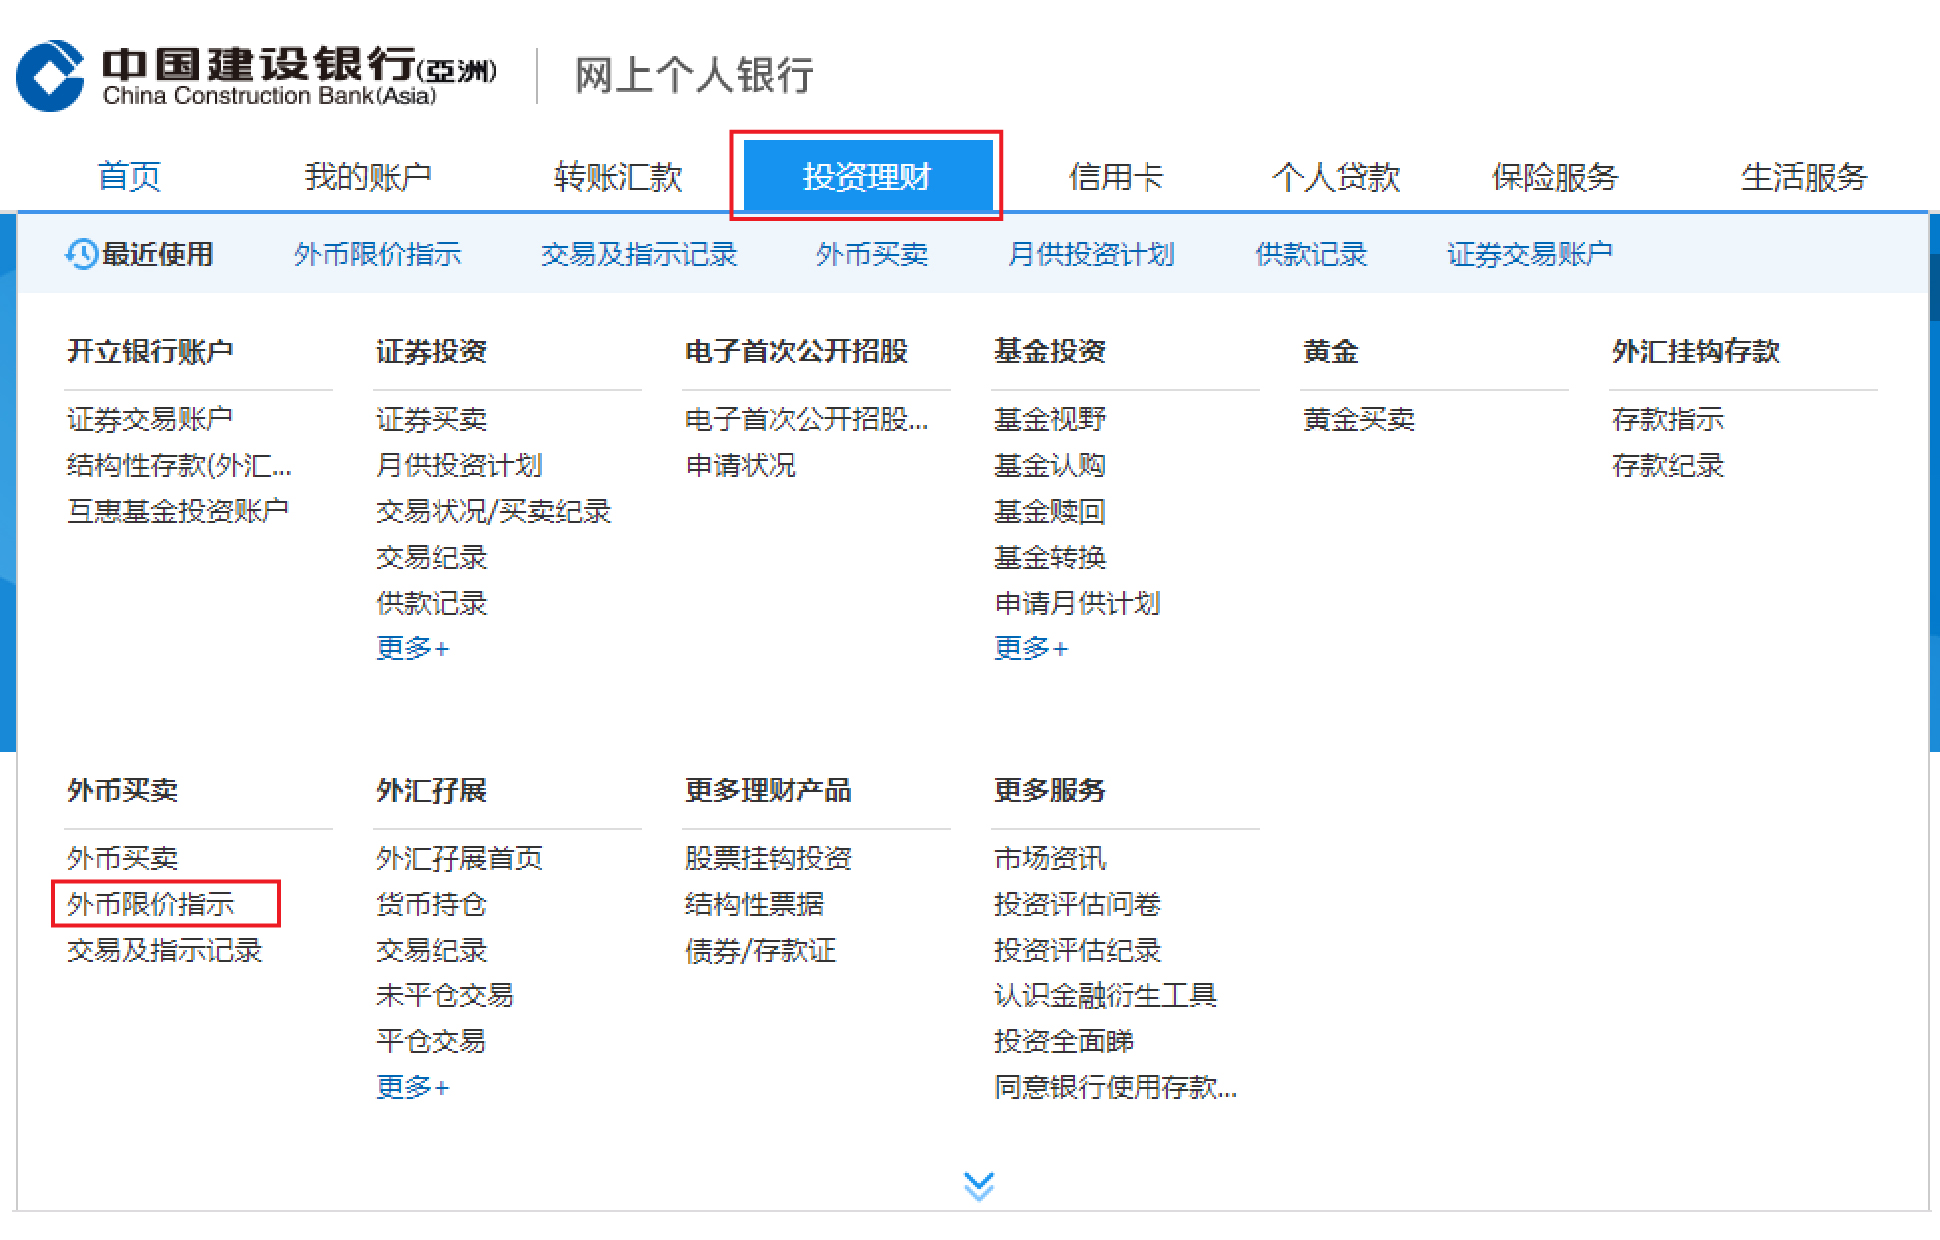Click the China Construction Bank logo

pyautogui.click(x=256, y=76)
